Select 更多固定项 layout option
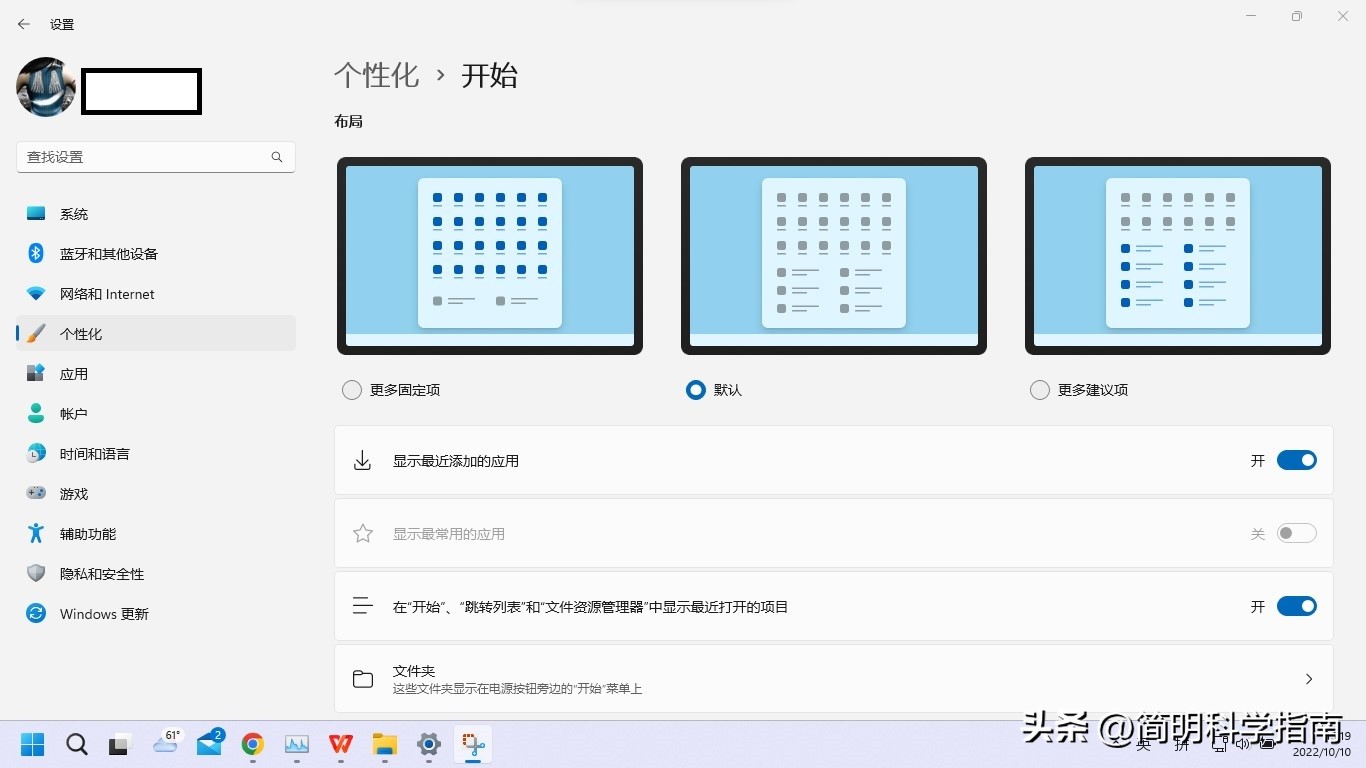 [351, 390]
